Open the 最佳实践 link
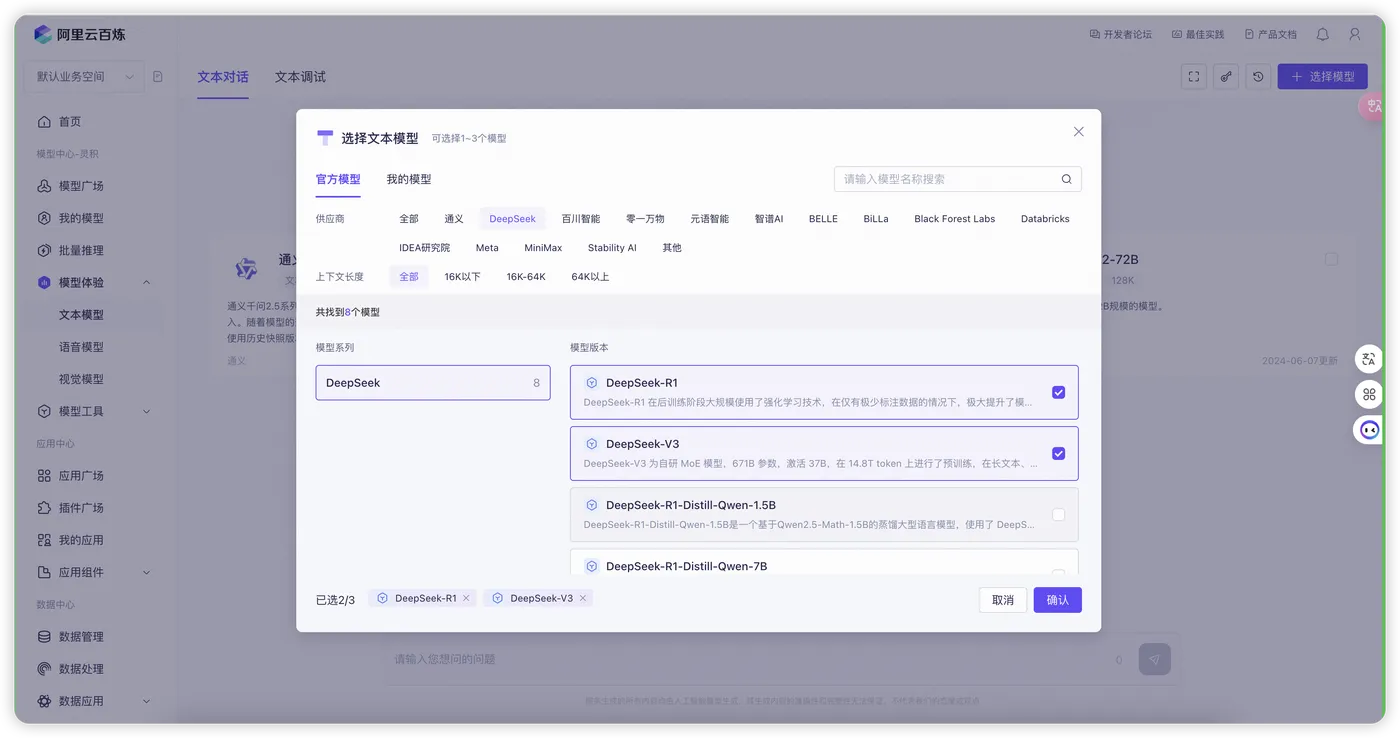Viewport: 1400px width, 738px height. (x=1197, y=34)
